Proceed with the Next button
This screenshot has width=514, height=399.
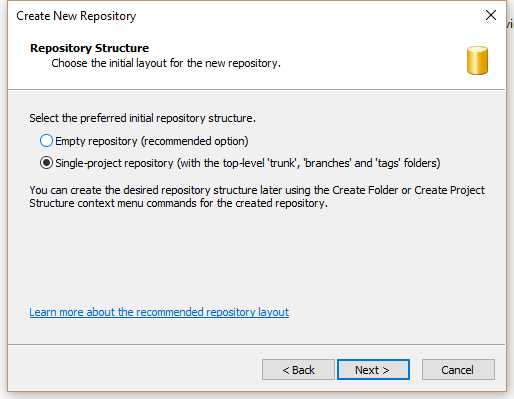(x=373, y=370)
